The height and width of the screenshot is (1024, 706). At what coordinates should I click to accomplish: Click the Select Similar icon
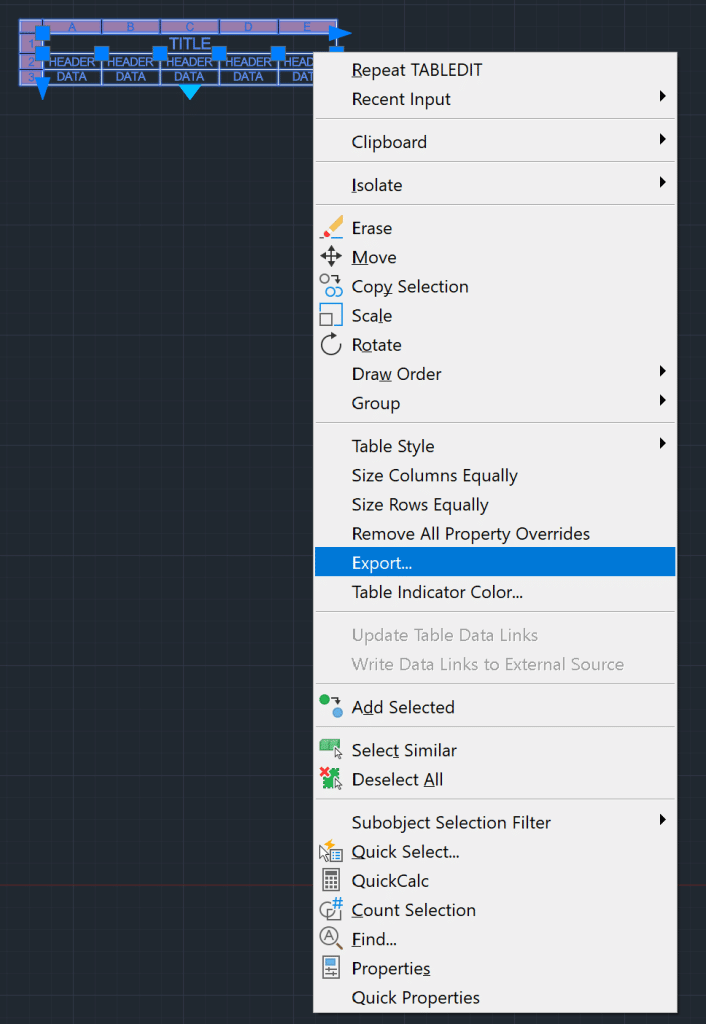331,750
